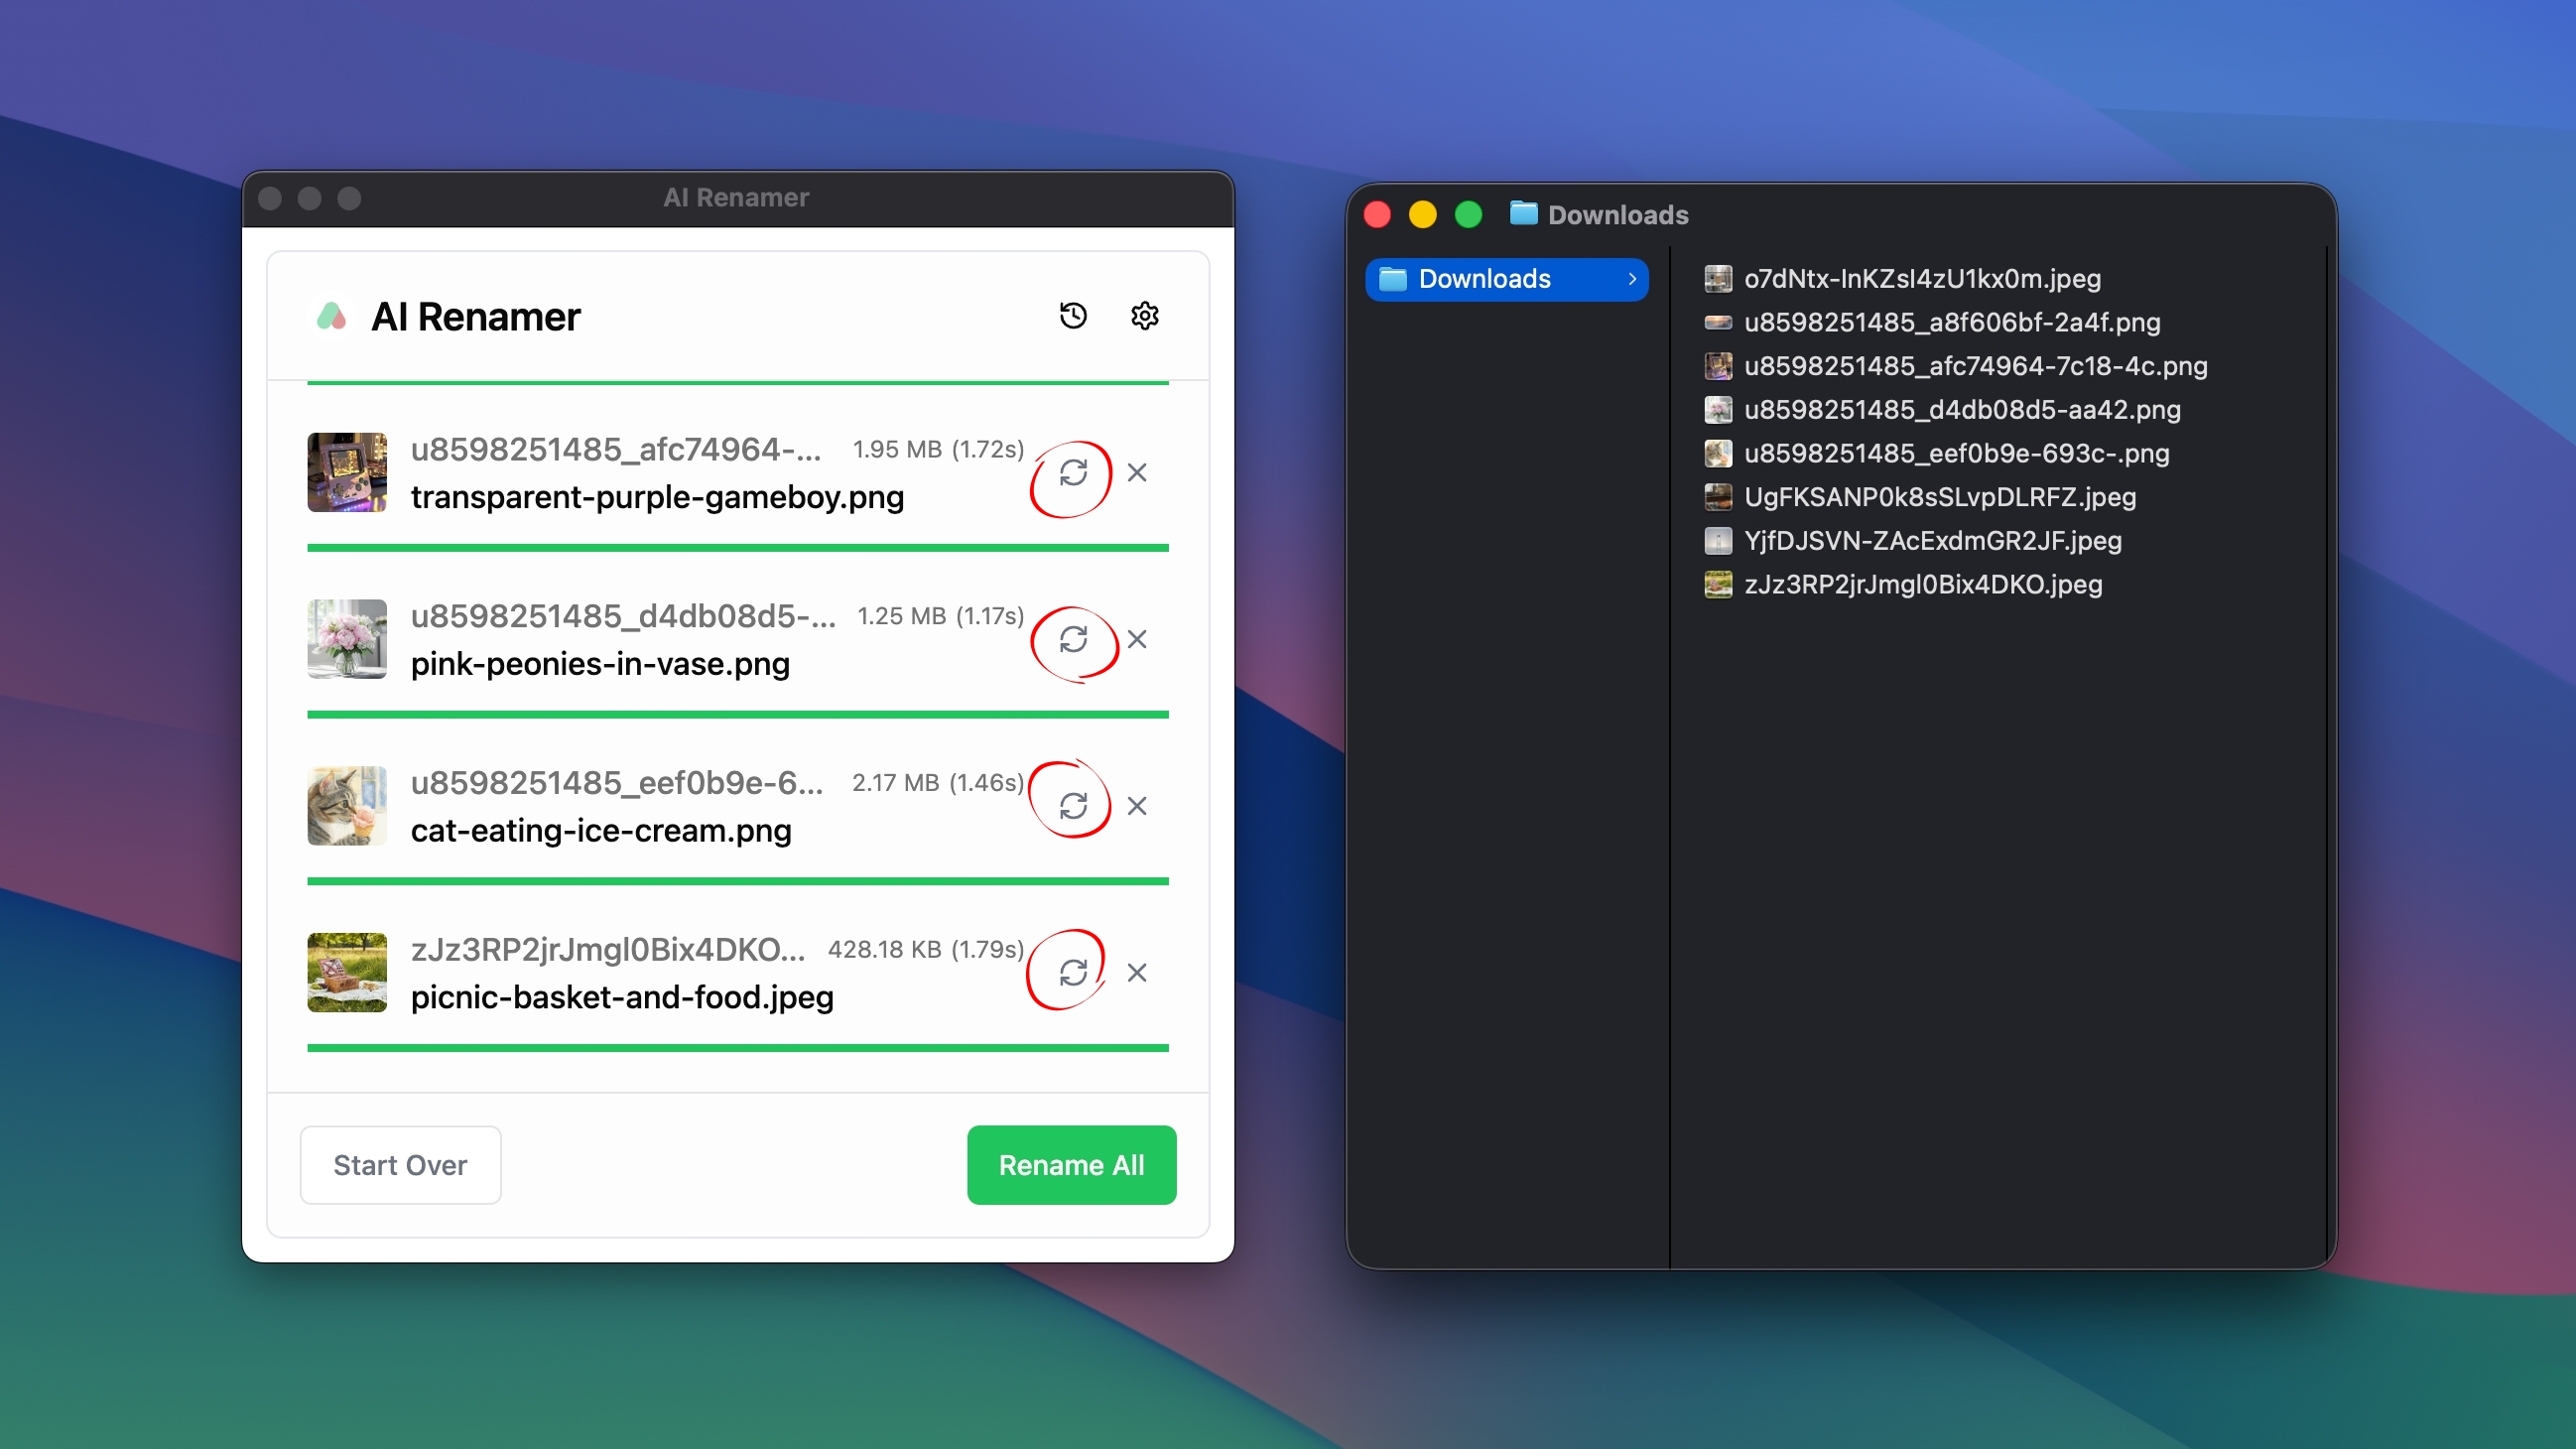
Task: Click the Start Over button
Action: [x=400, y=1165]
